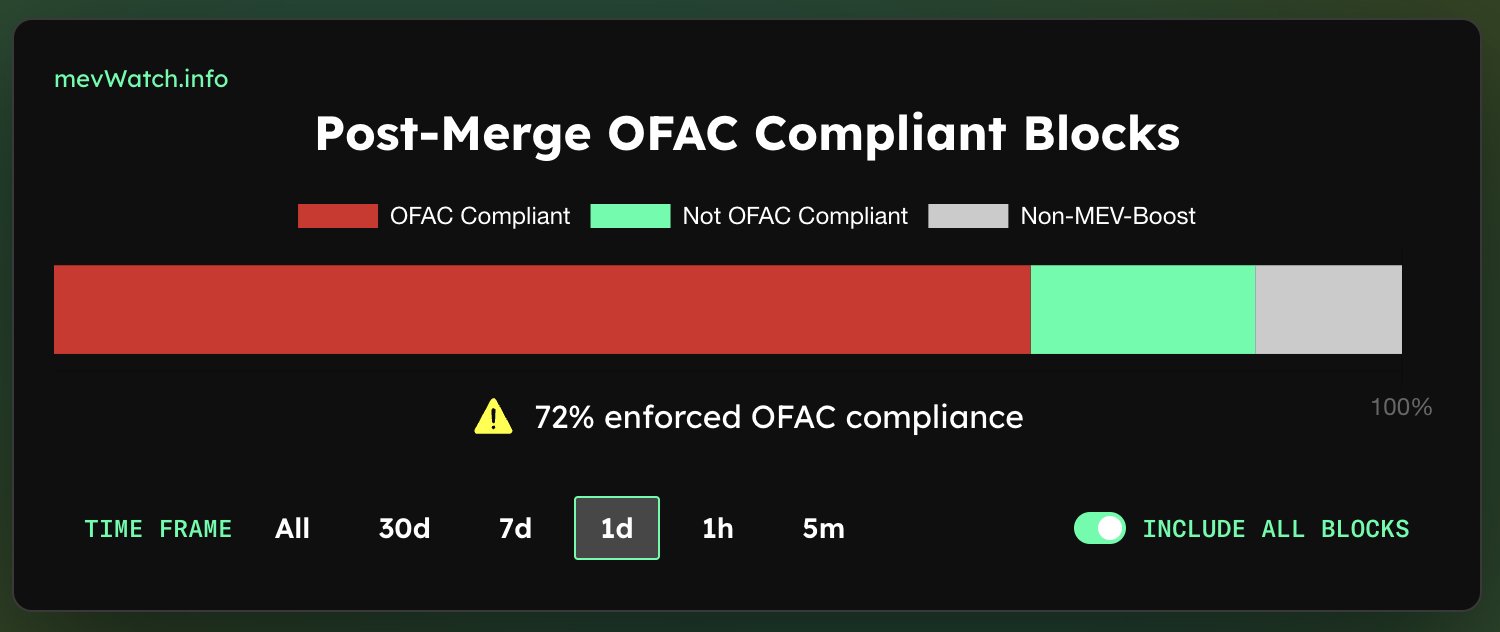The height and width of the screenshot is (632, 1500).
Task: Toggle the OFAC Compliant legend label
Action: click(480, 216)
